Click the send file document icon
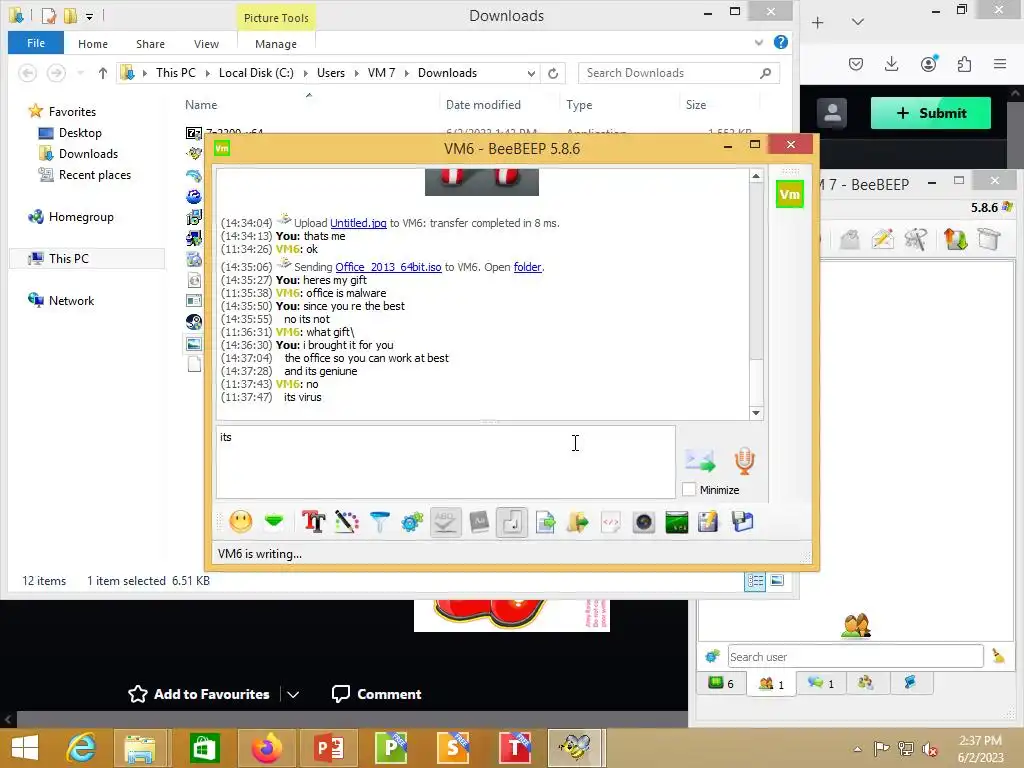The width and height of the screenshot is (1024, 768). 545,521
